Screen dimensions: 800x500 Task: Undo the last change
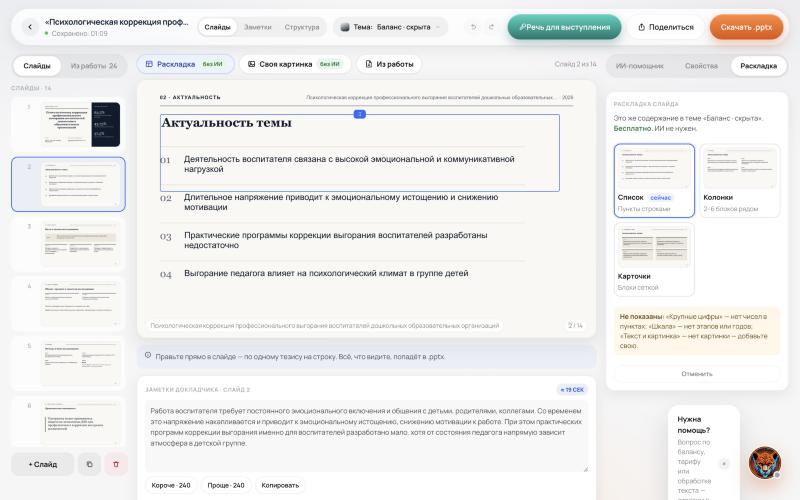tap(473, 27)
